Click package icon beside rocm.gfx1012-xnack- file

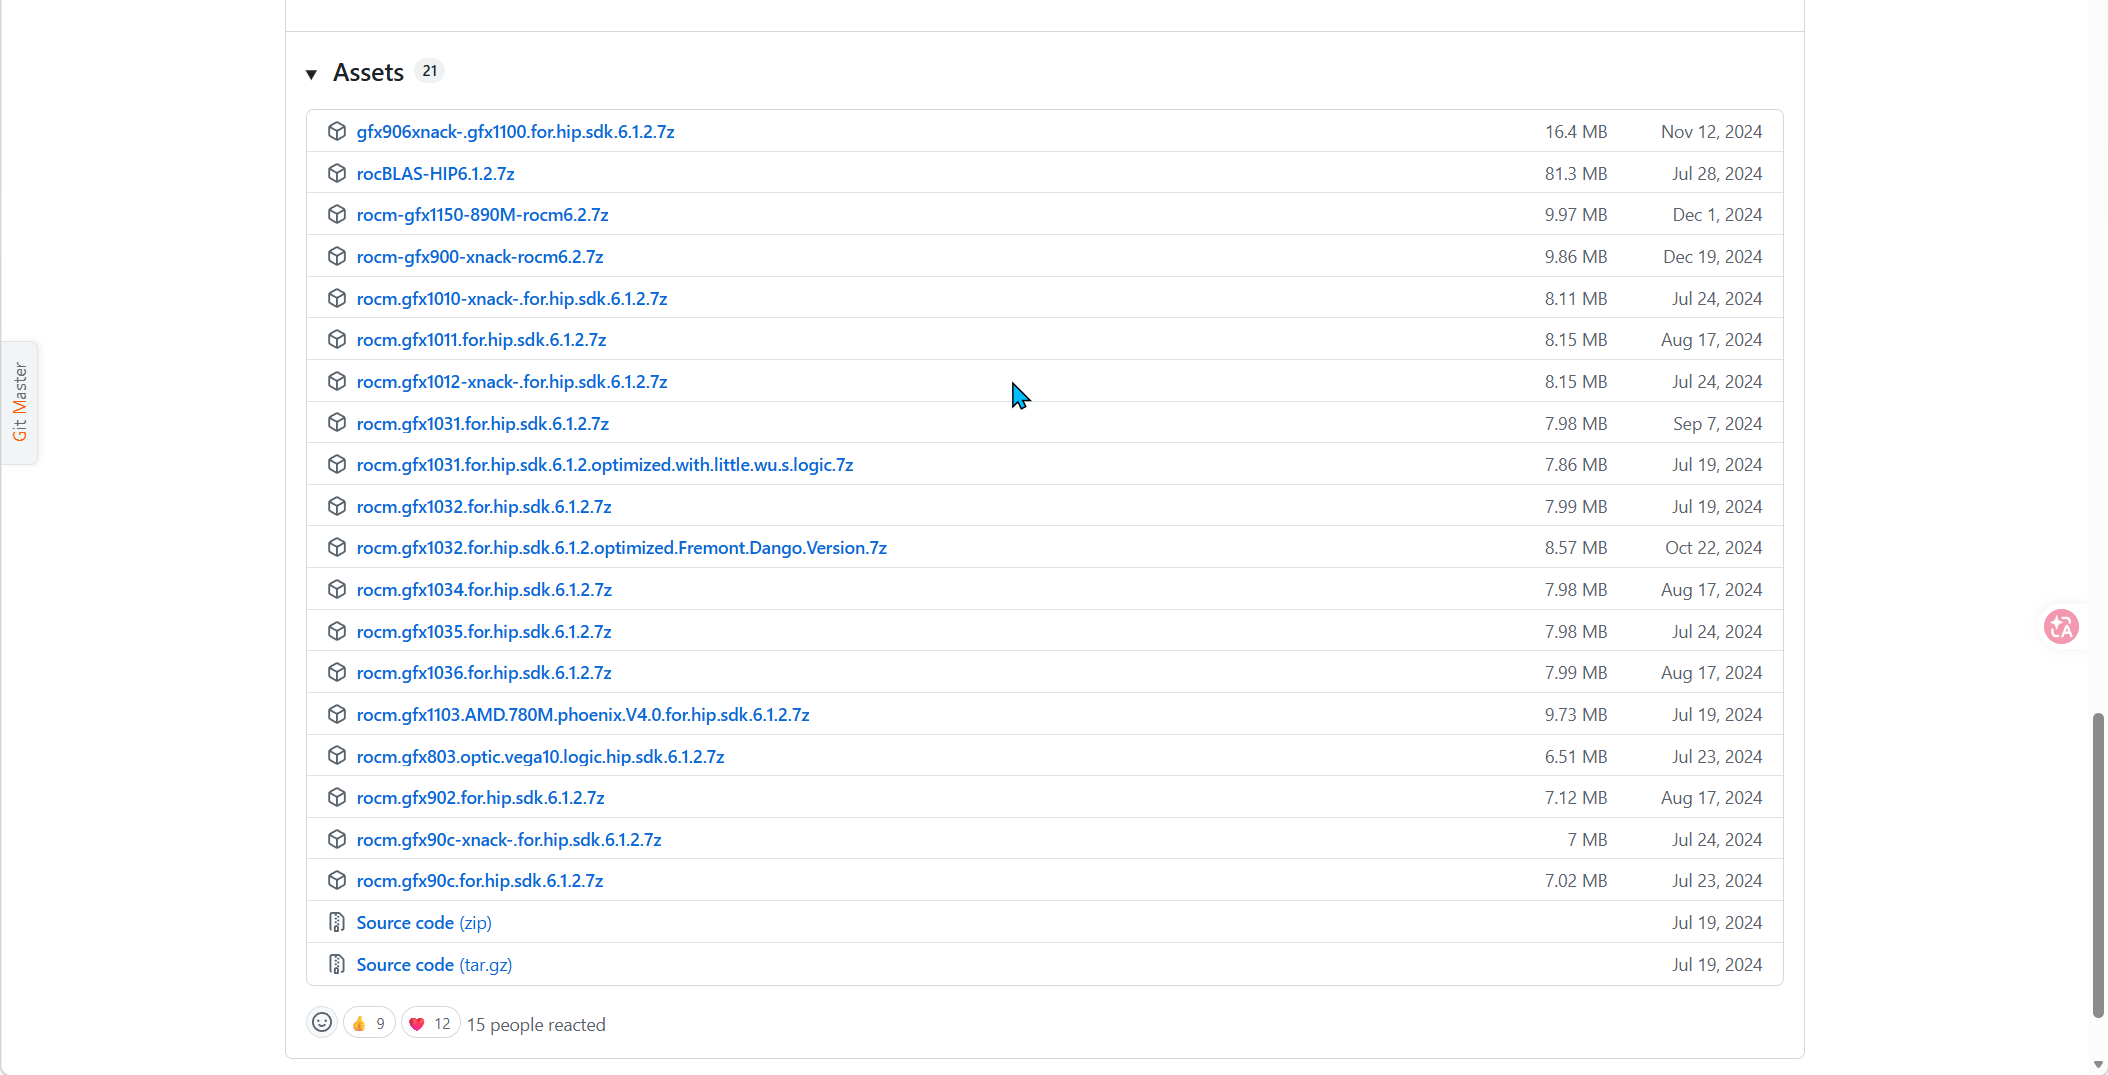337,381
